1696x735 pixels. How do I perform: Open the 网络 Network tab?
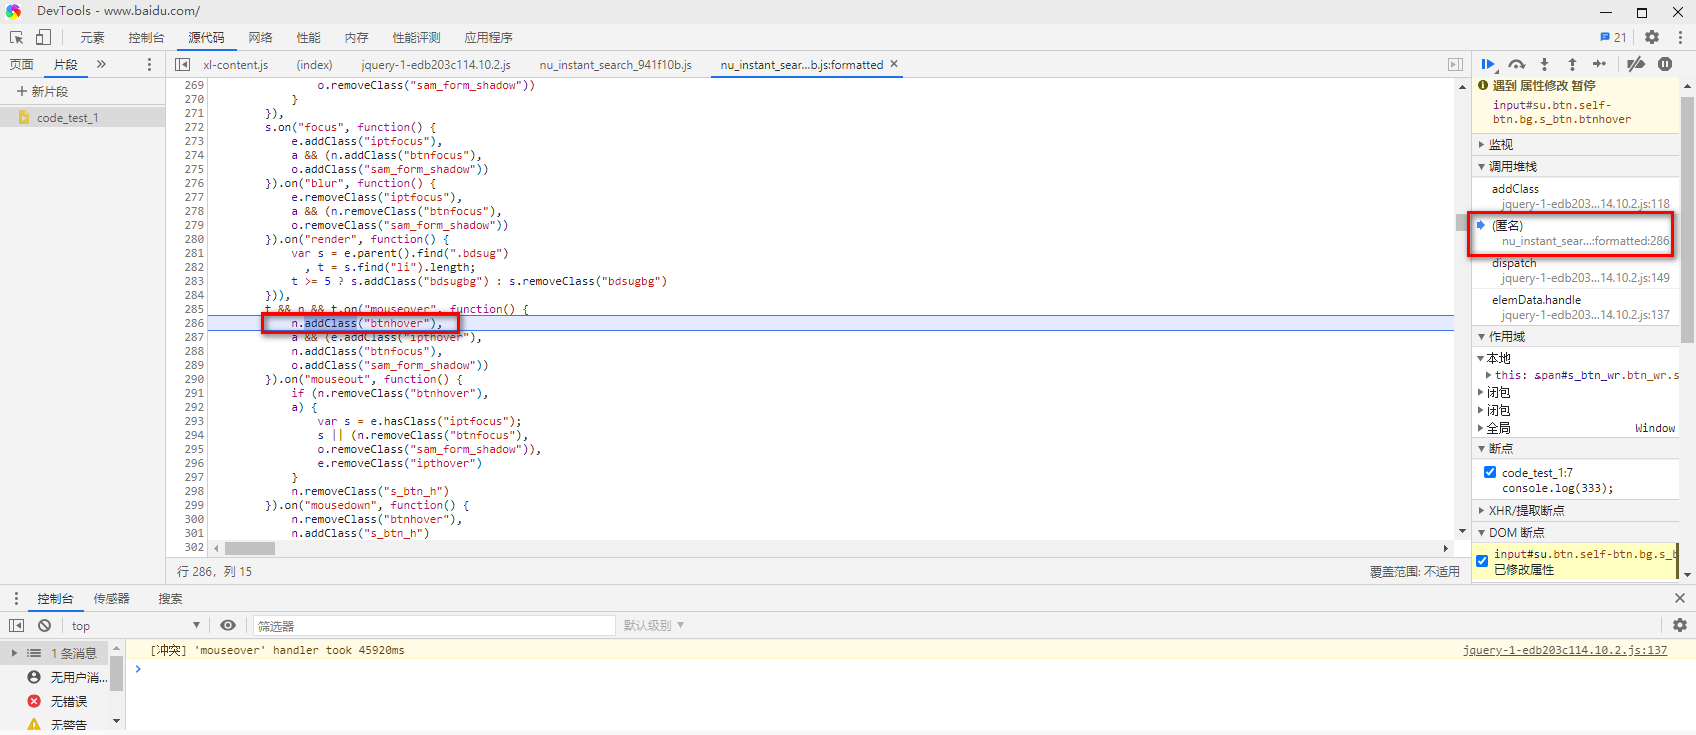coord(260,37)
